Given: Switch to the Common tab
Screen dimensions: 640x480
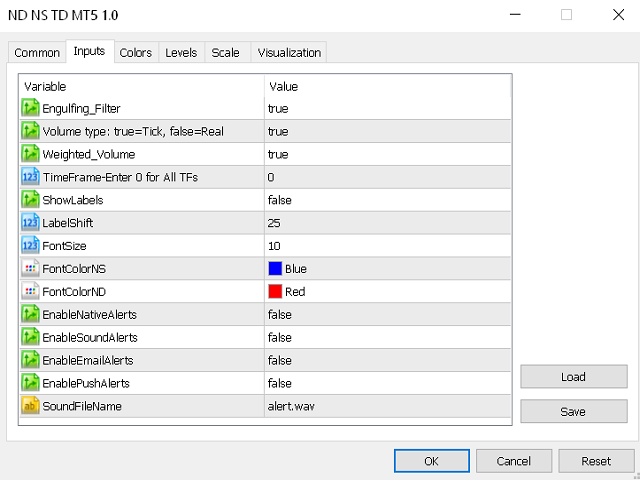Looking at the screenshot, I should pyautogui.click(x=37, y=53).
